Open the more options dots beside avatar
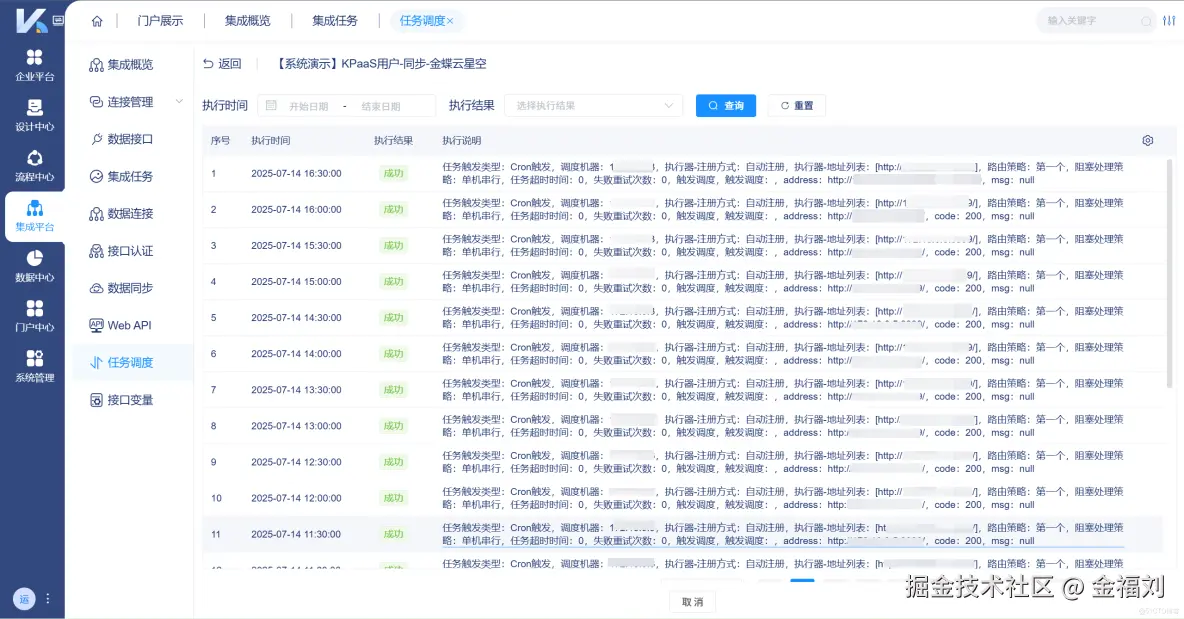Screen dimensions: 1184x619 48,599
